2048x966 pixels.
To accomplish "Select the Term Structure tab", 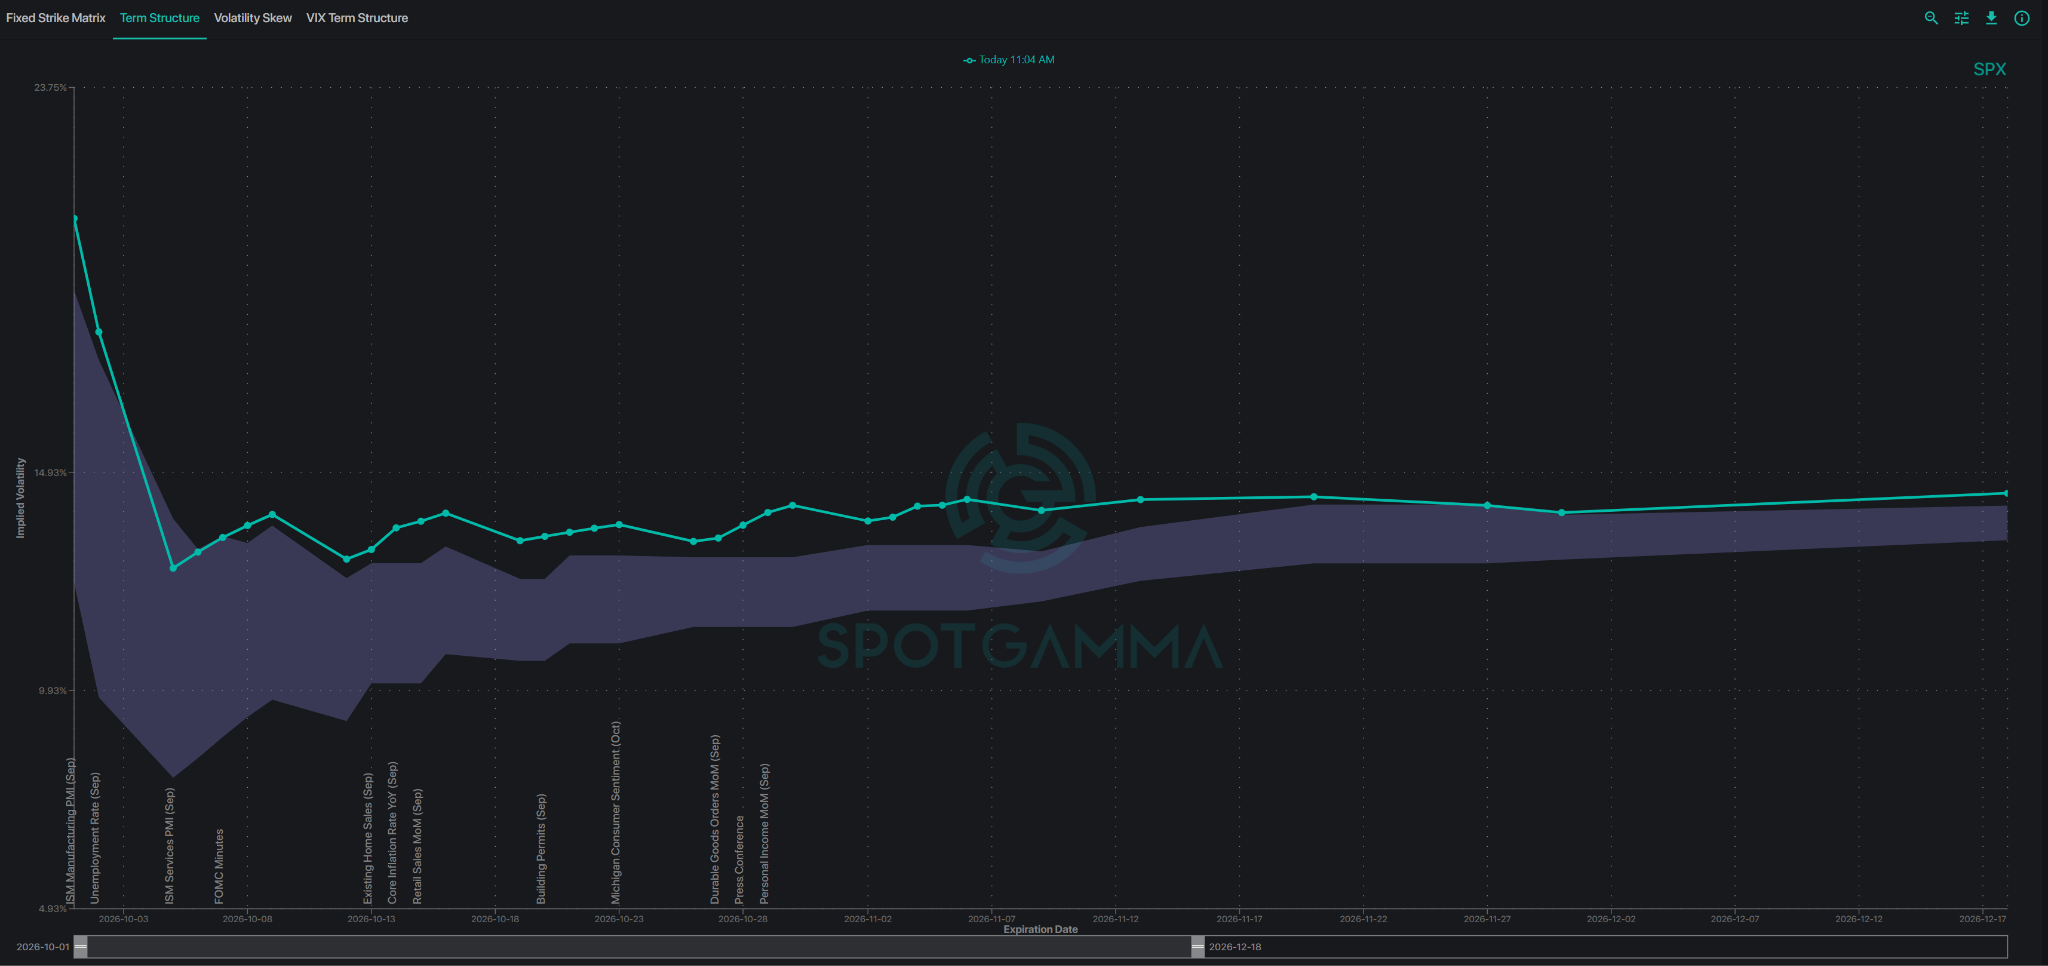I will pyautogui.click(x=160, y=18).
